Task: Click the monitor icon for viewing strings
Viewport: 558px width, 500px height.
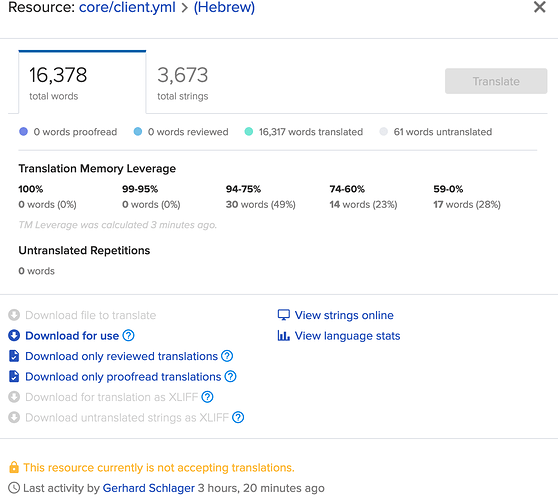Action: [x=284, y=315]
